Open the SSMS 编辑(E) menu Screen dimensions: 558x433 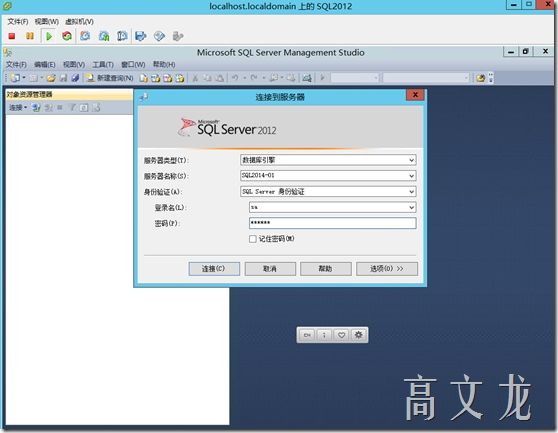pos(45,65)
